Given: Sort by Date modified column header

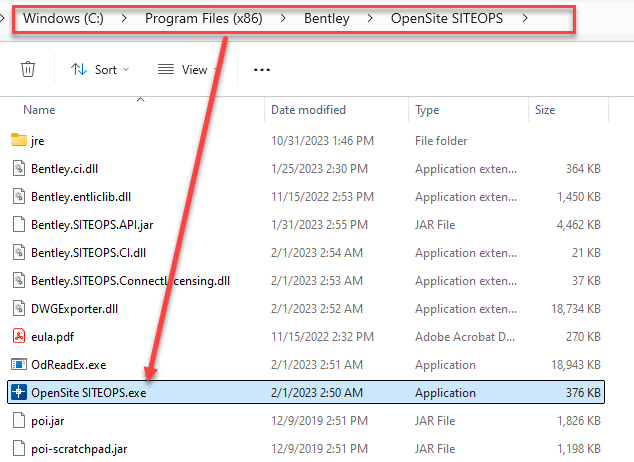Looking at the screenshot, I should pos(308,110).
